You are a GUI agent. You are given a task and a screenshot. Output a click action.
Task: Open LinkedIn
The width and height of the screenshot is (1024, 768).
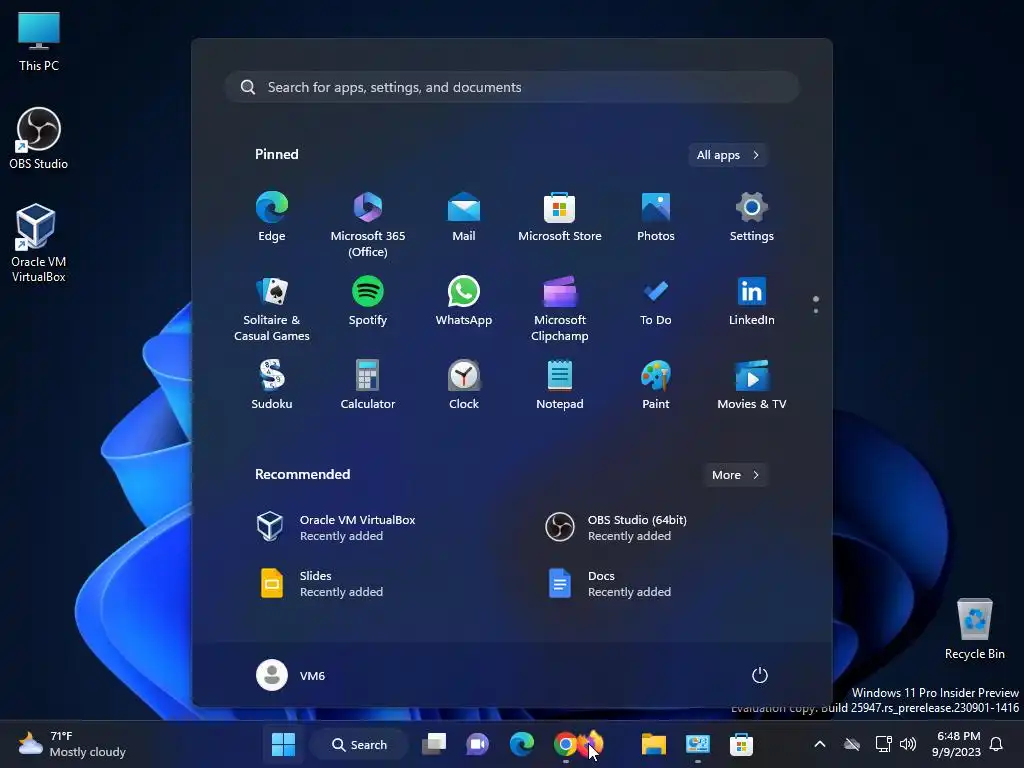752,302
